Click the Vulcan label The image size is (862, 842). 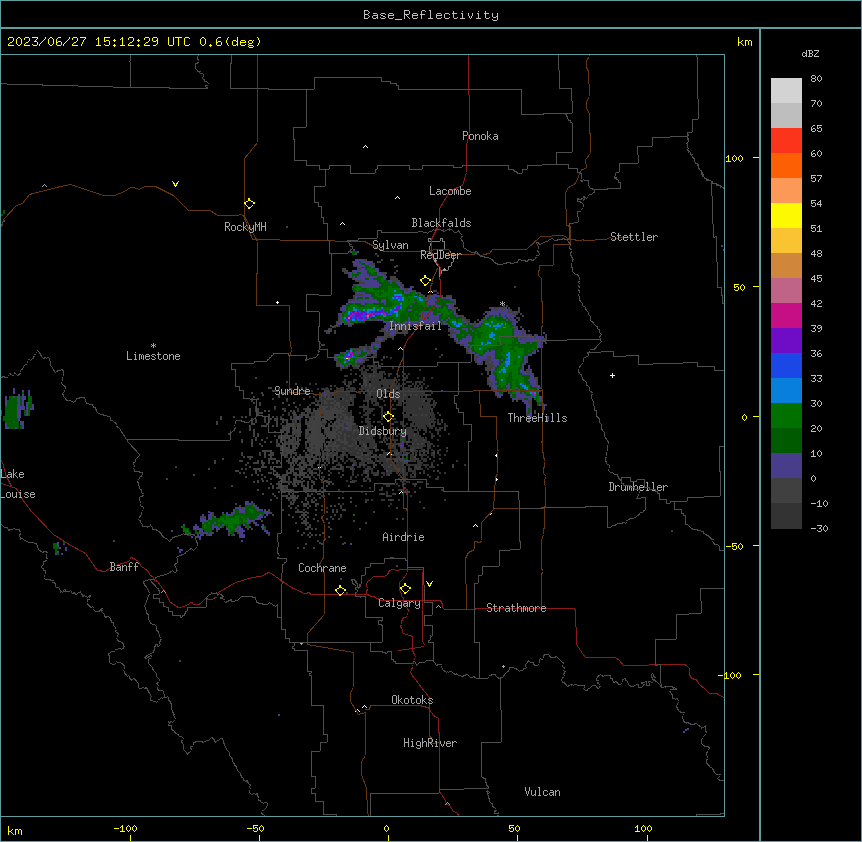point(542,792)
